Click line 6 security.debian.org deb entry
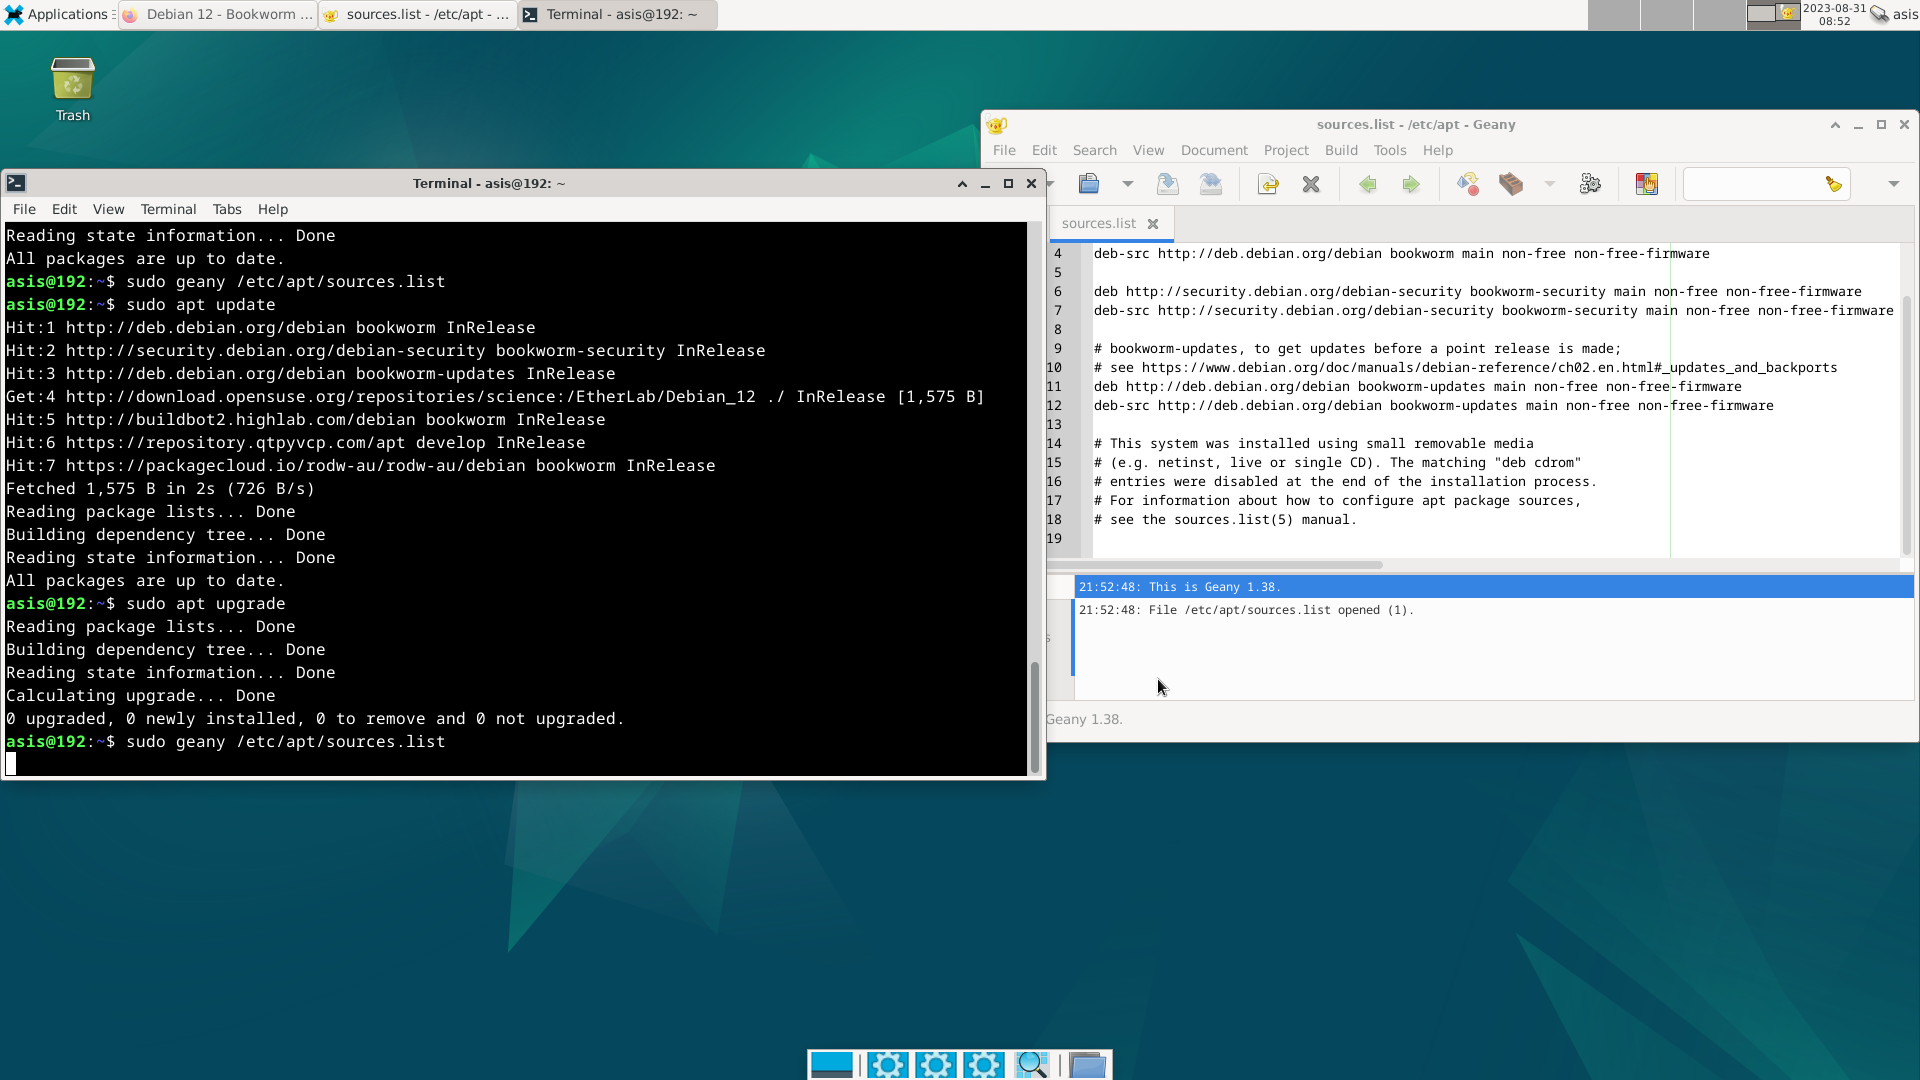Viewport: 1920px width, 1080px height. click(1477, 292)
